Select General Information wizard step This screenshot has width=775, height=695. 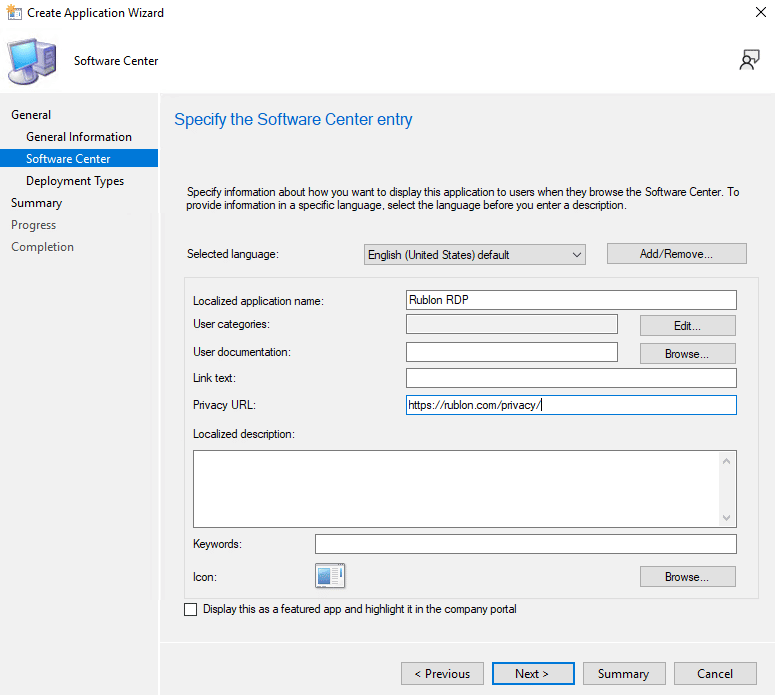click(x=79, y=137)
